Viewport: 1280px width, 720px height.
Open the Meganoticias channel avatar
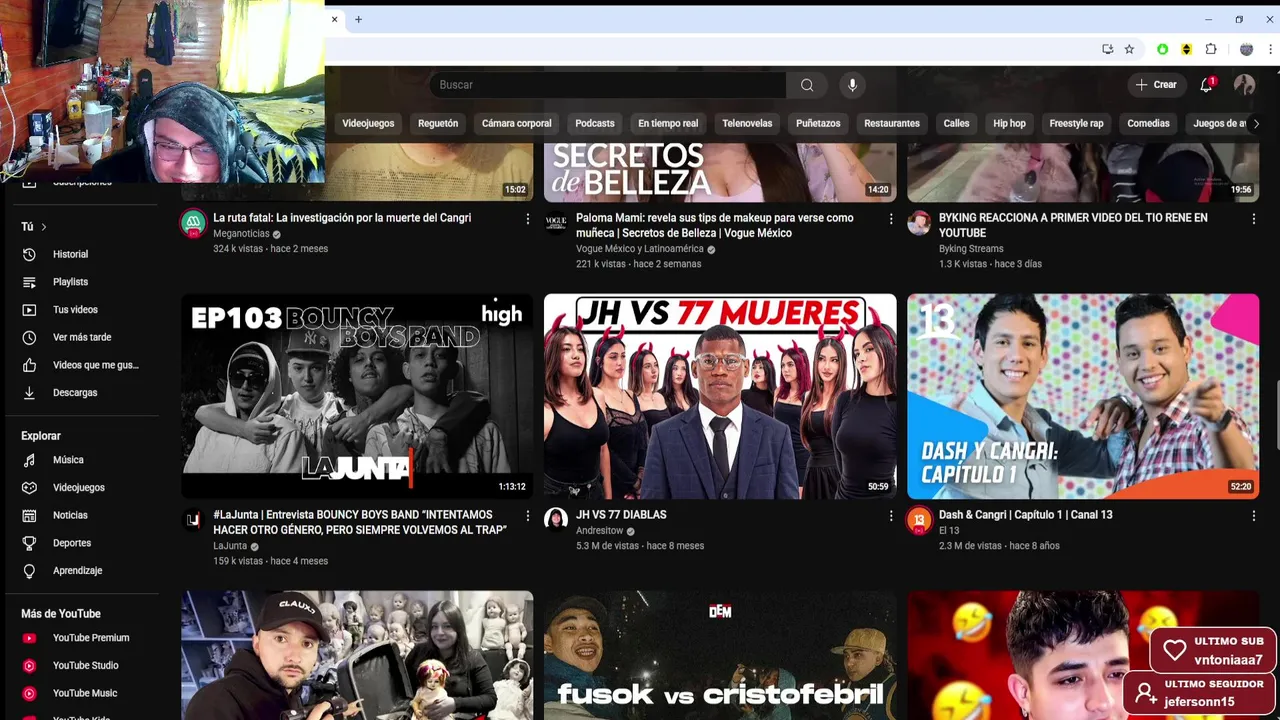(x=193, y=223)
